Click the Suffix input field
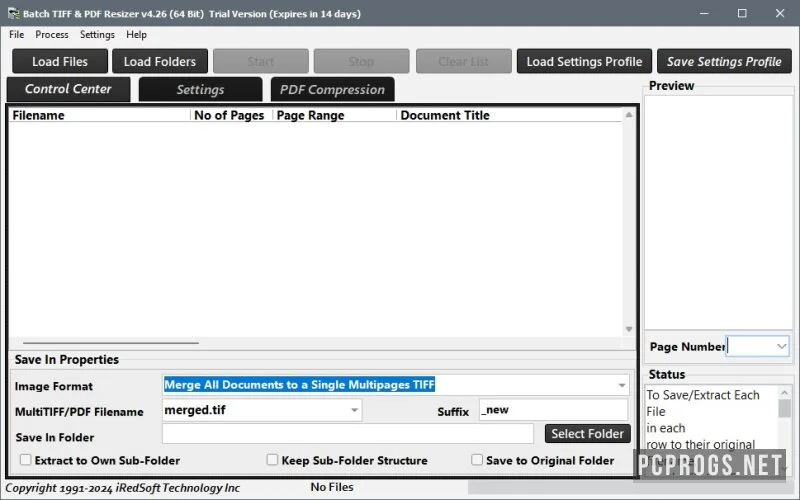The width and height of the screenshot is (800, 500). 553,410
